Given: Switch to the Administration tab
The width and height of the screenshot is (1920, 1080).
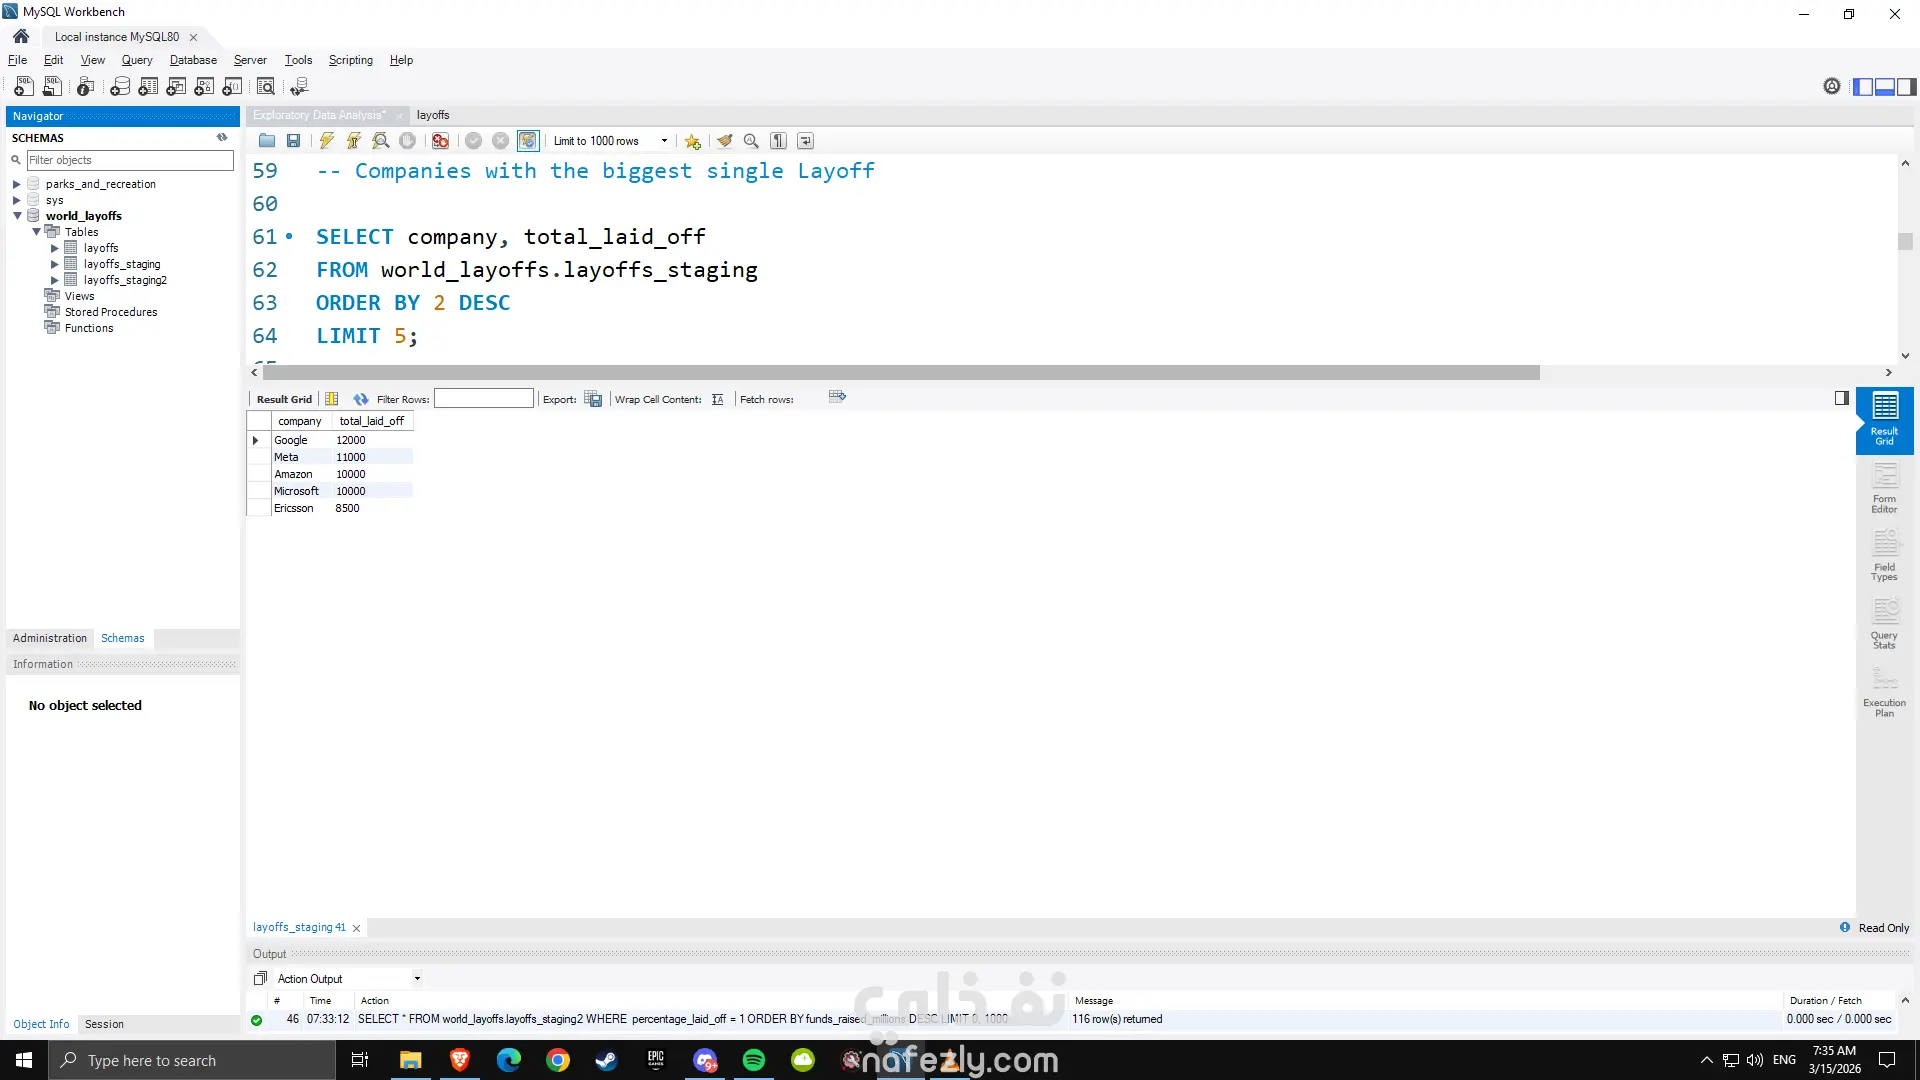Looking at the screenshot, I should pyautogui.click(x=50, y=638).
